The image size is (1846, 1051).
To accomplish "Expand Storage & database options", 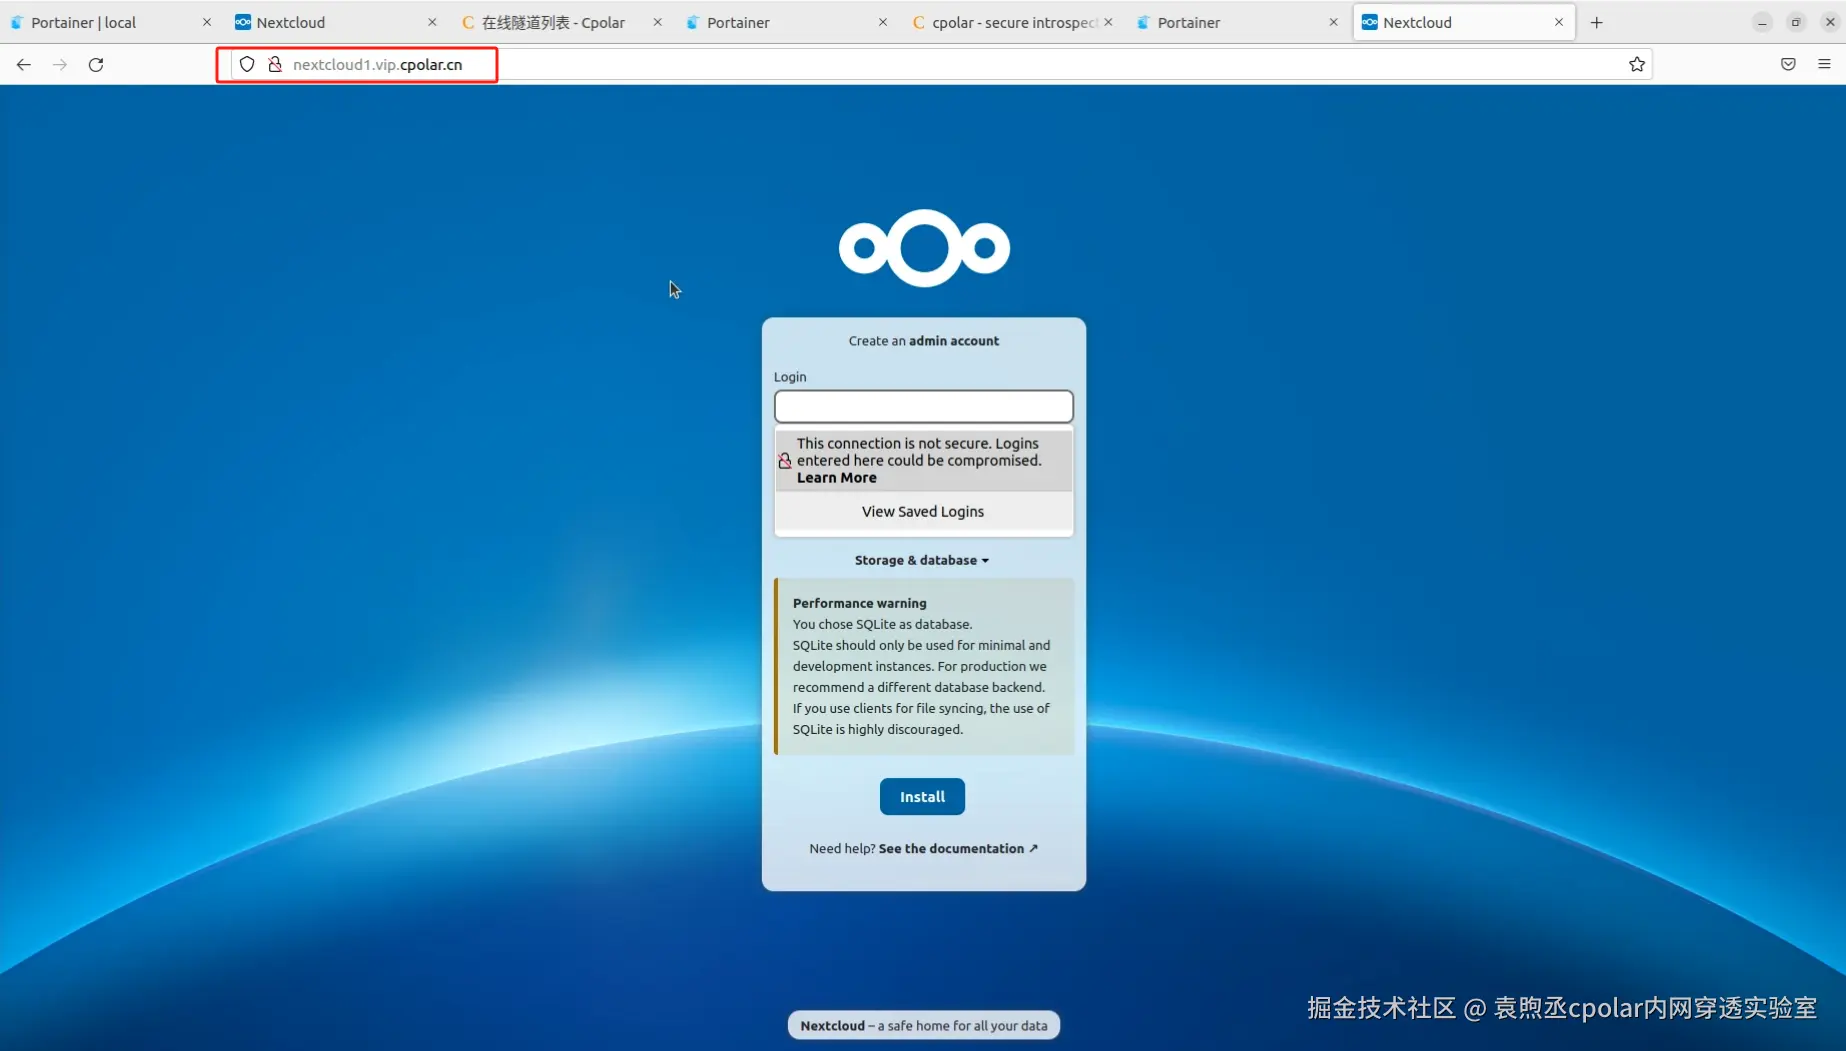I will (922, 560).
